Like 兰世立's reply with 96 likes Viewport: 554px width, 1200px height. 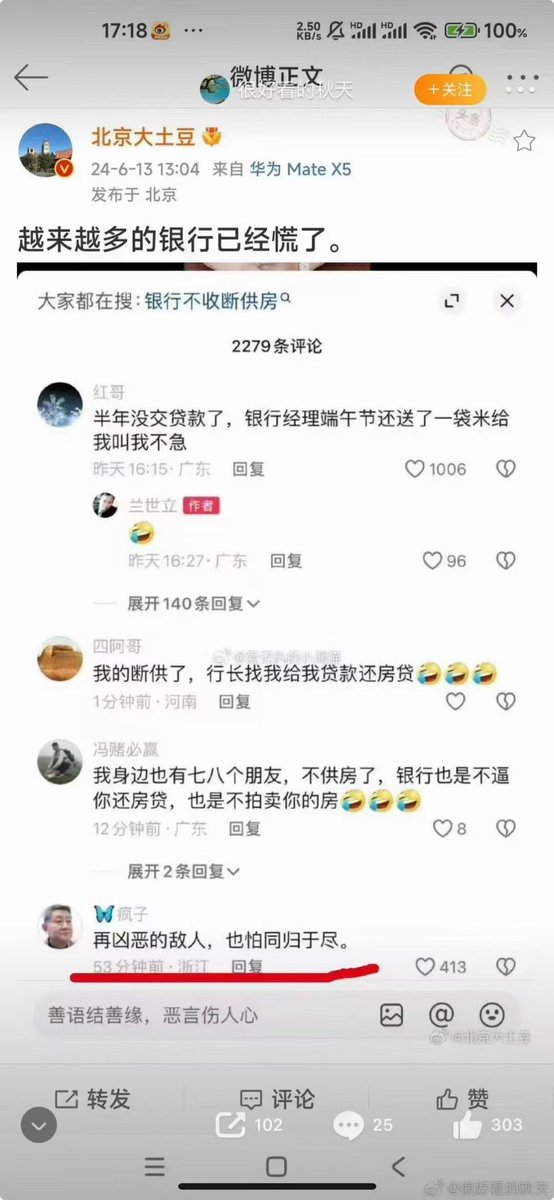[444, 561]
